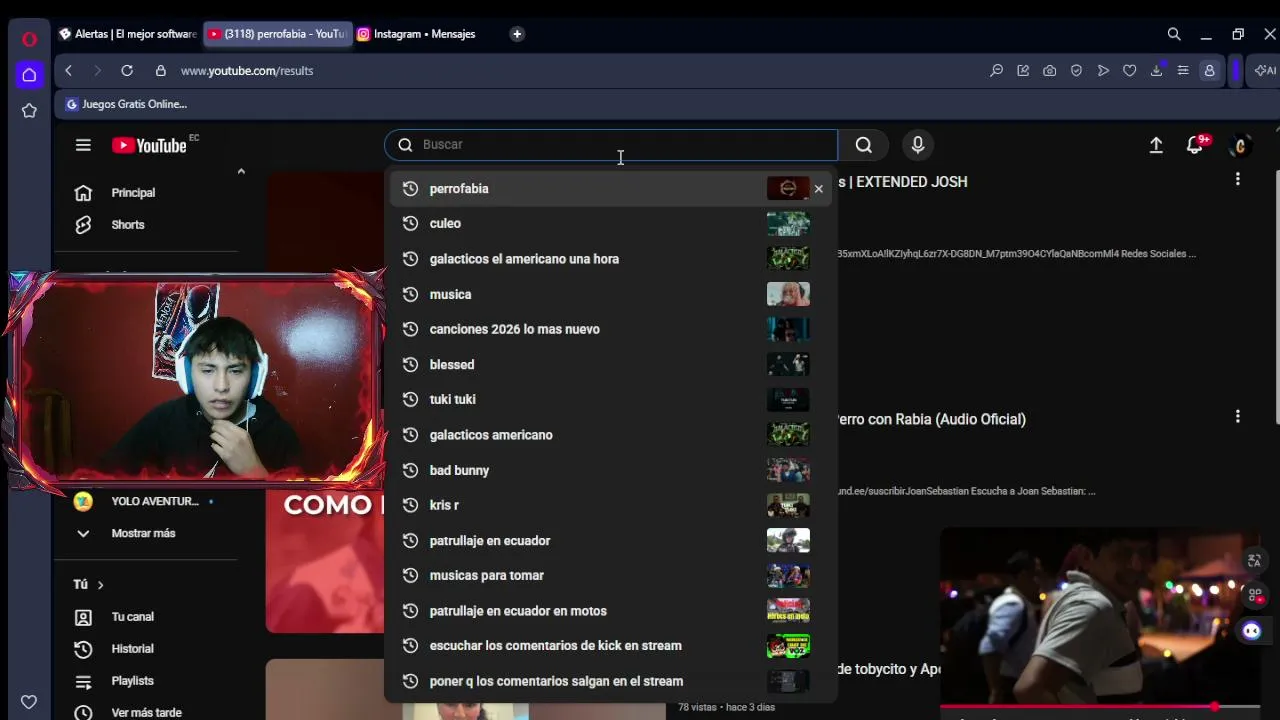The image size is (1280, 720).
Task: Choose the "tuki tuki" search suggestion
Action: coord(611,400)
